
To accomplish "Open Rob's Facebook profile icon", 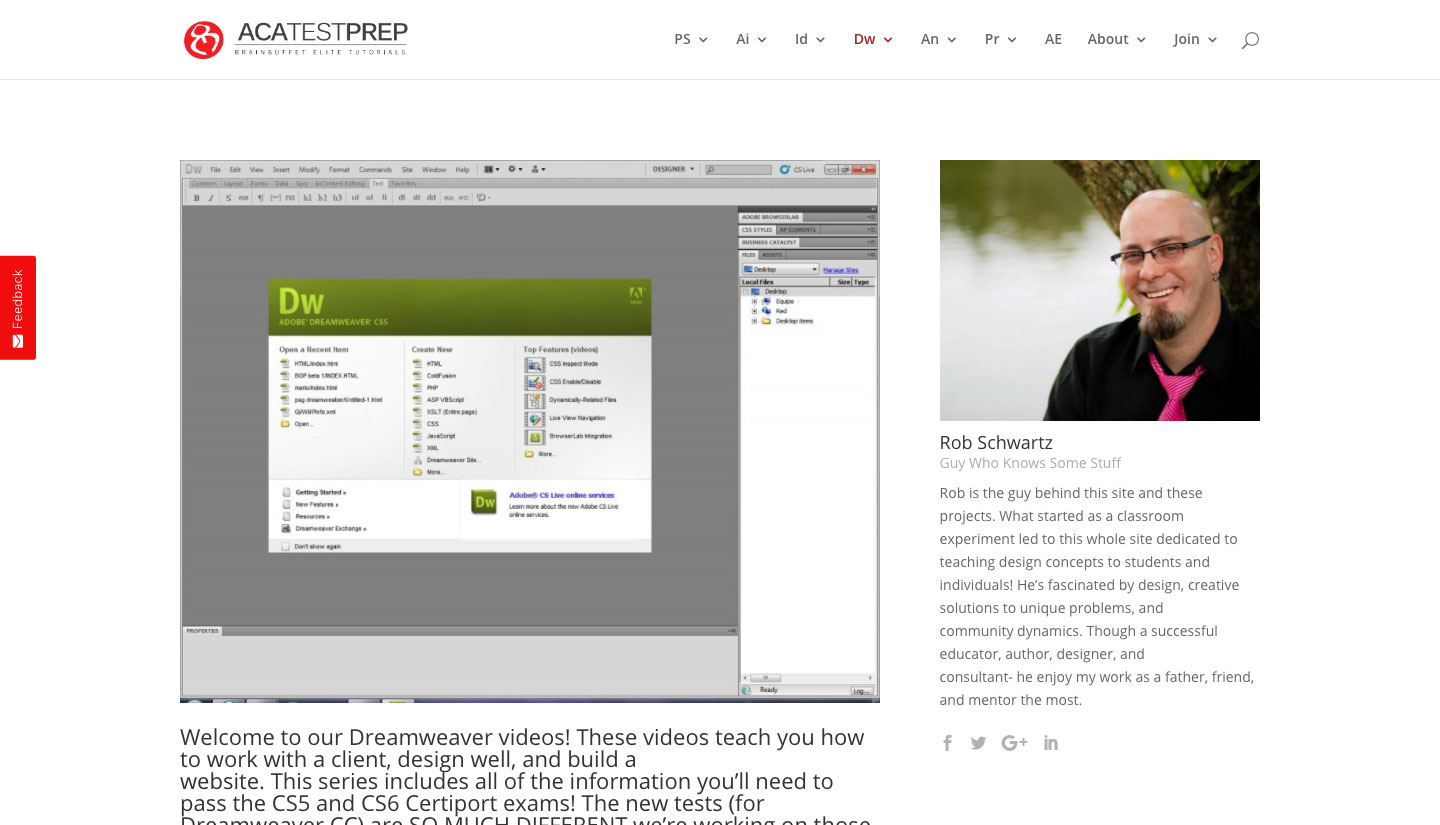I will (x=947, y=743).
